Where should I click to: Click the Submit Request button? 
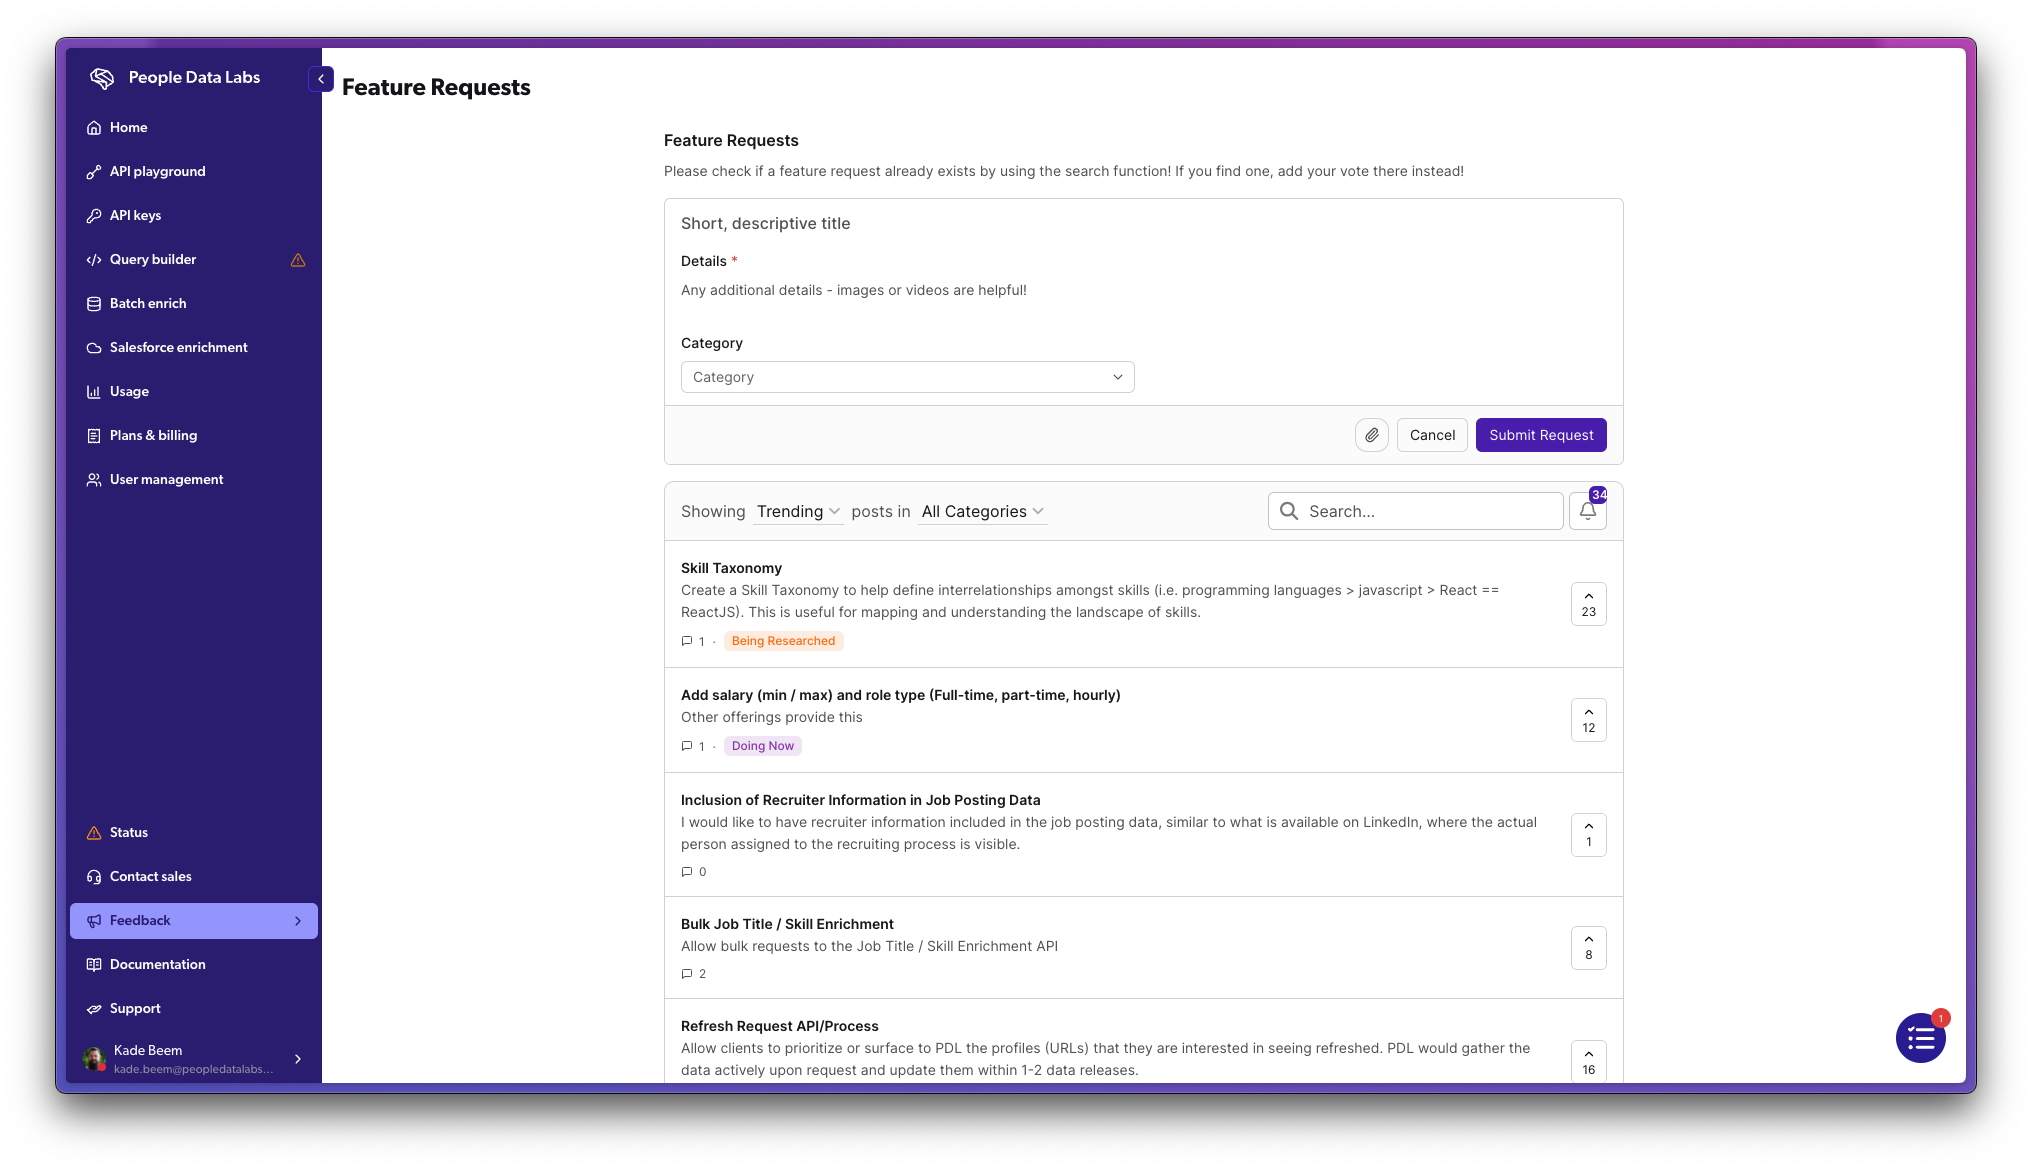click(1541, 435)
